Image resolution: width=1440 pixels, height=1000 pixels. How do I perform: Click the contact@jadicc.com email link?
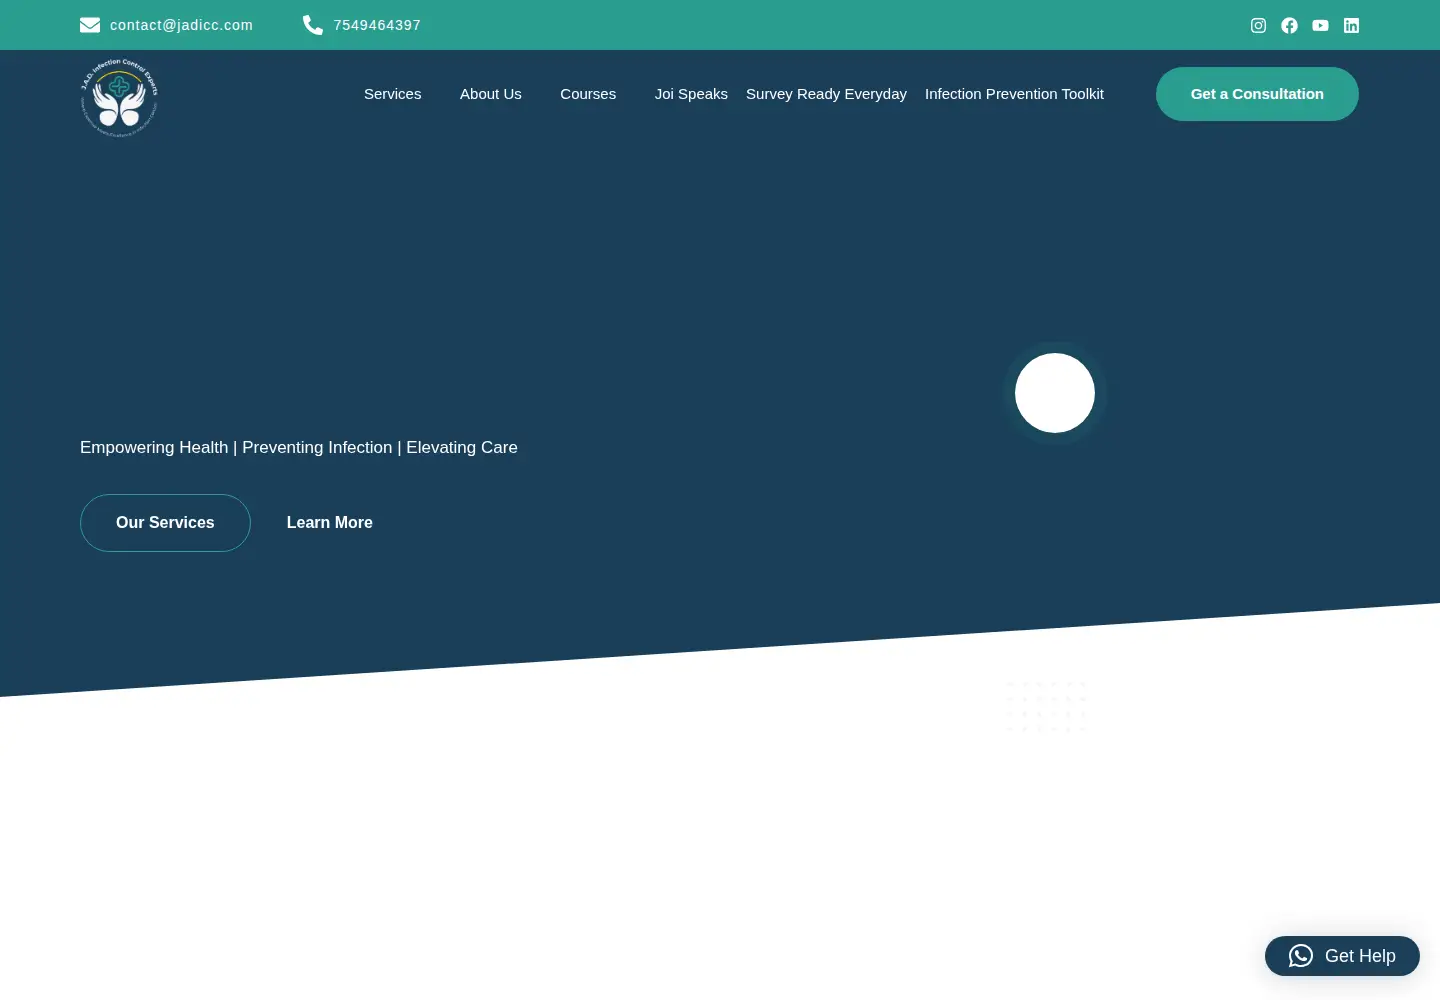pyautogui.click(x=181, y=25)
